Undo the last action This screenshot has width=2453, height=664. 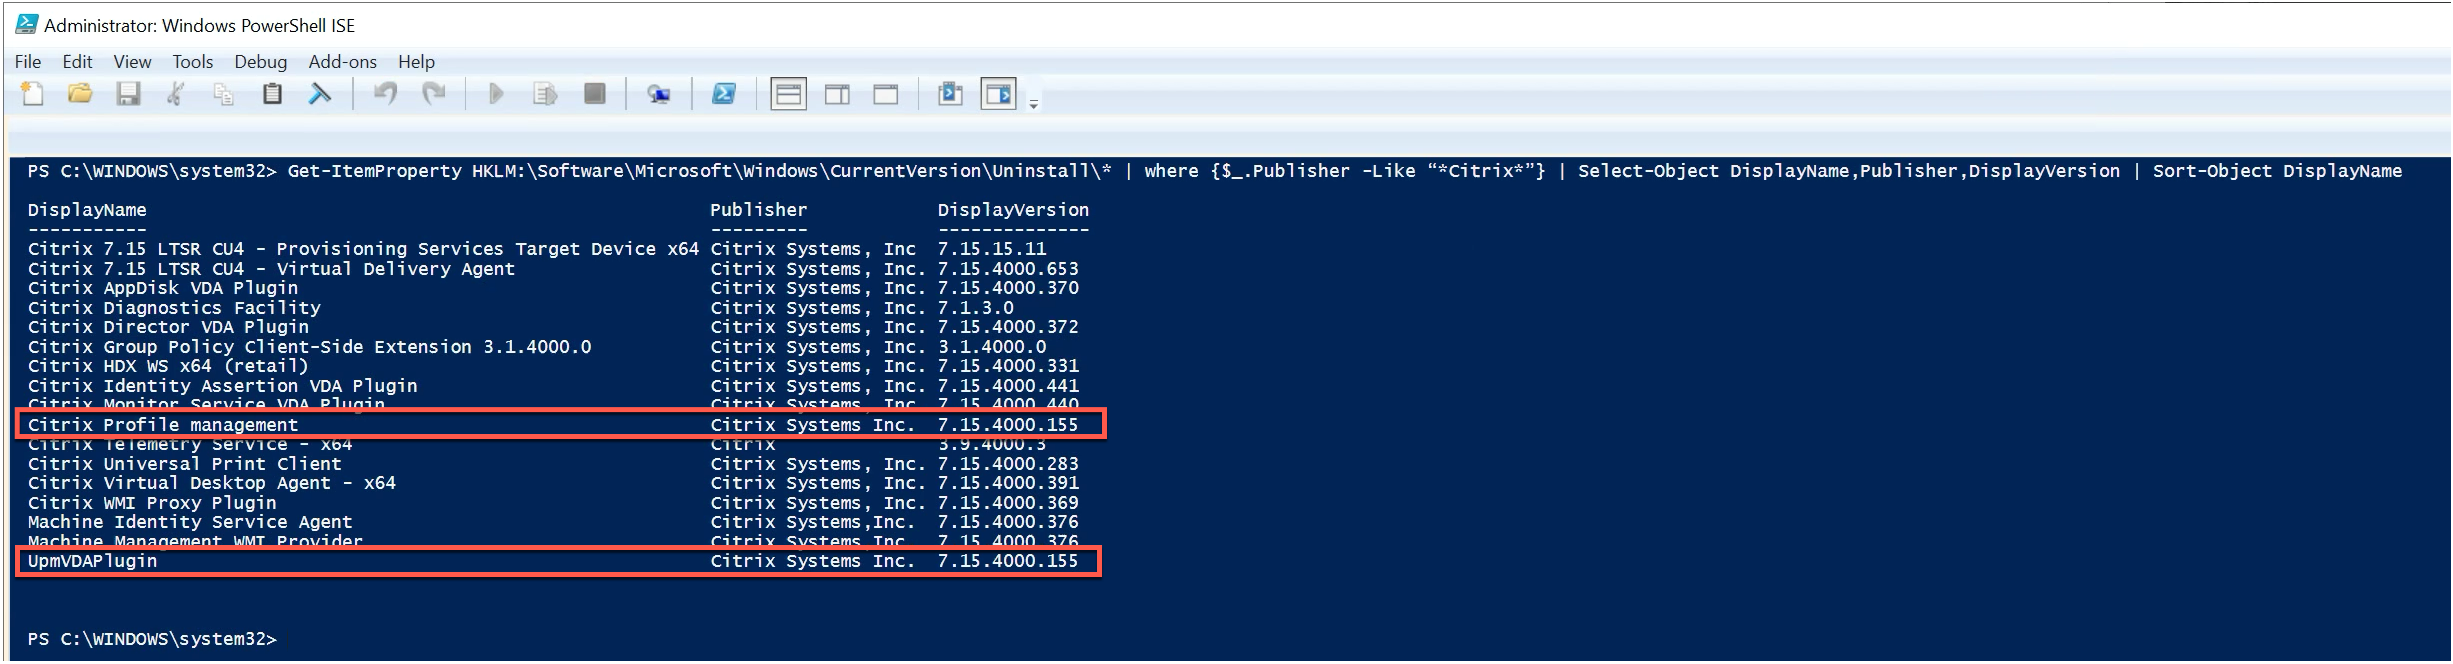(385, 94)
